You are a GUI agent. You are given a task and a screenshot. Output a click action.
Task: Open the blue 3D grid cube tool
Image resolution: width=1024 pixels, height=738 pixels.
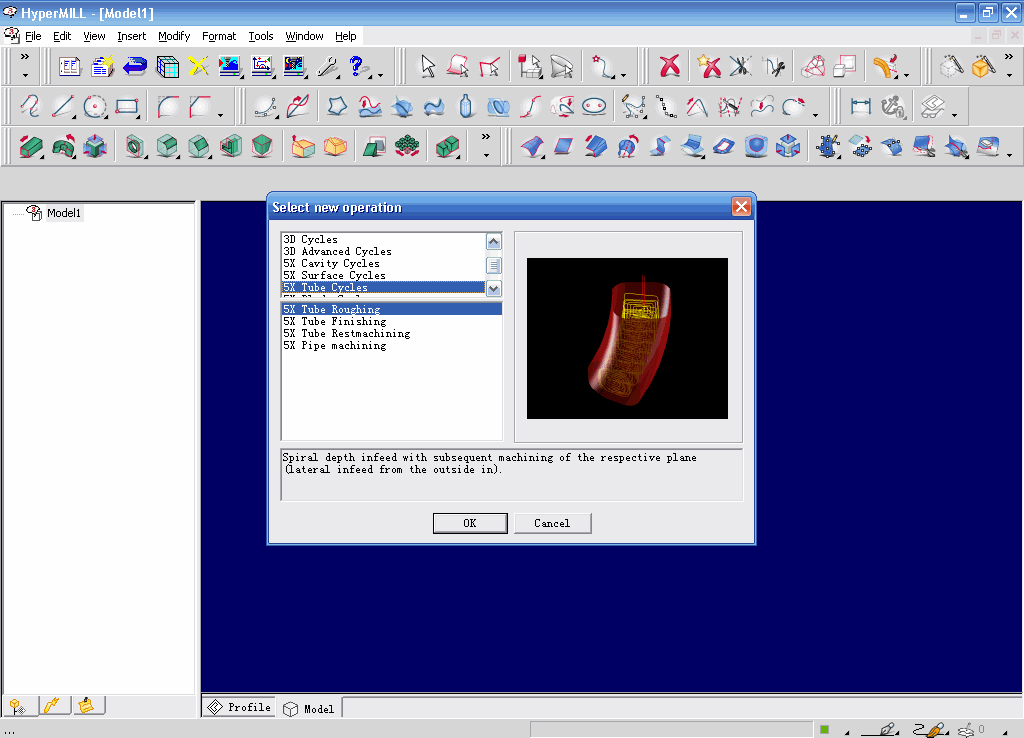click(167, 66)
